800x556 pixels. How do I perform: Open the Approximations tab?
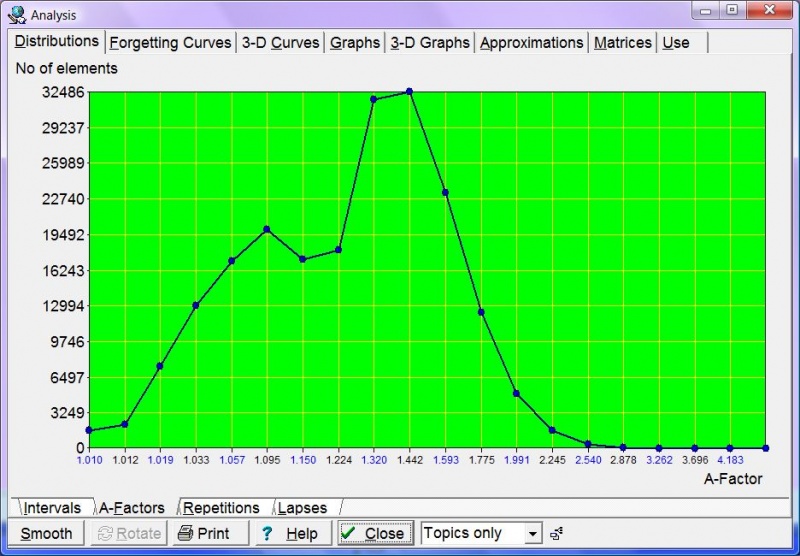[x=531, y=43]
